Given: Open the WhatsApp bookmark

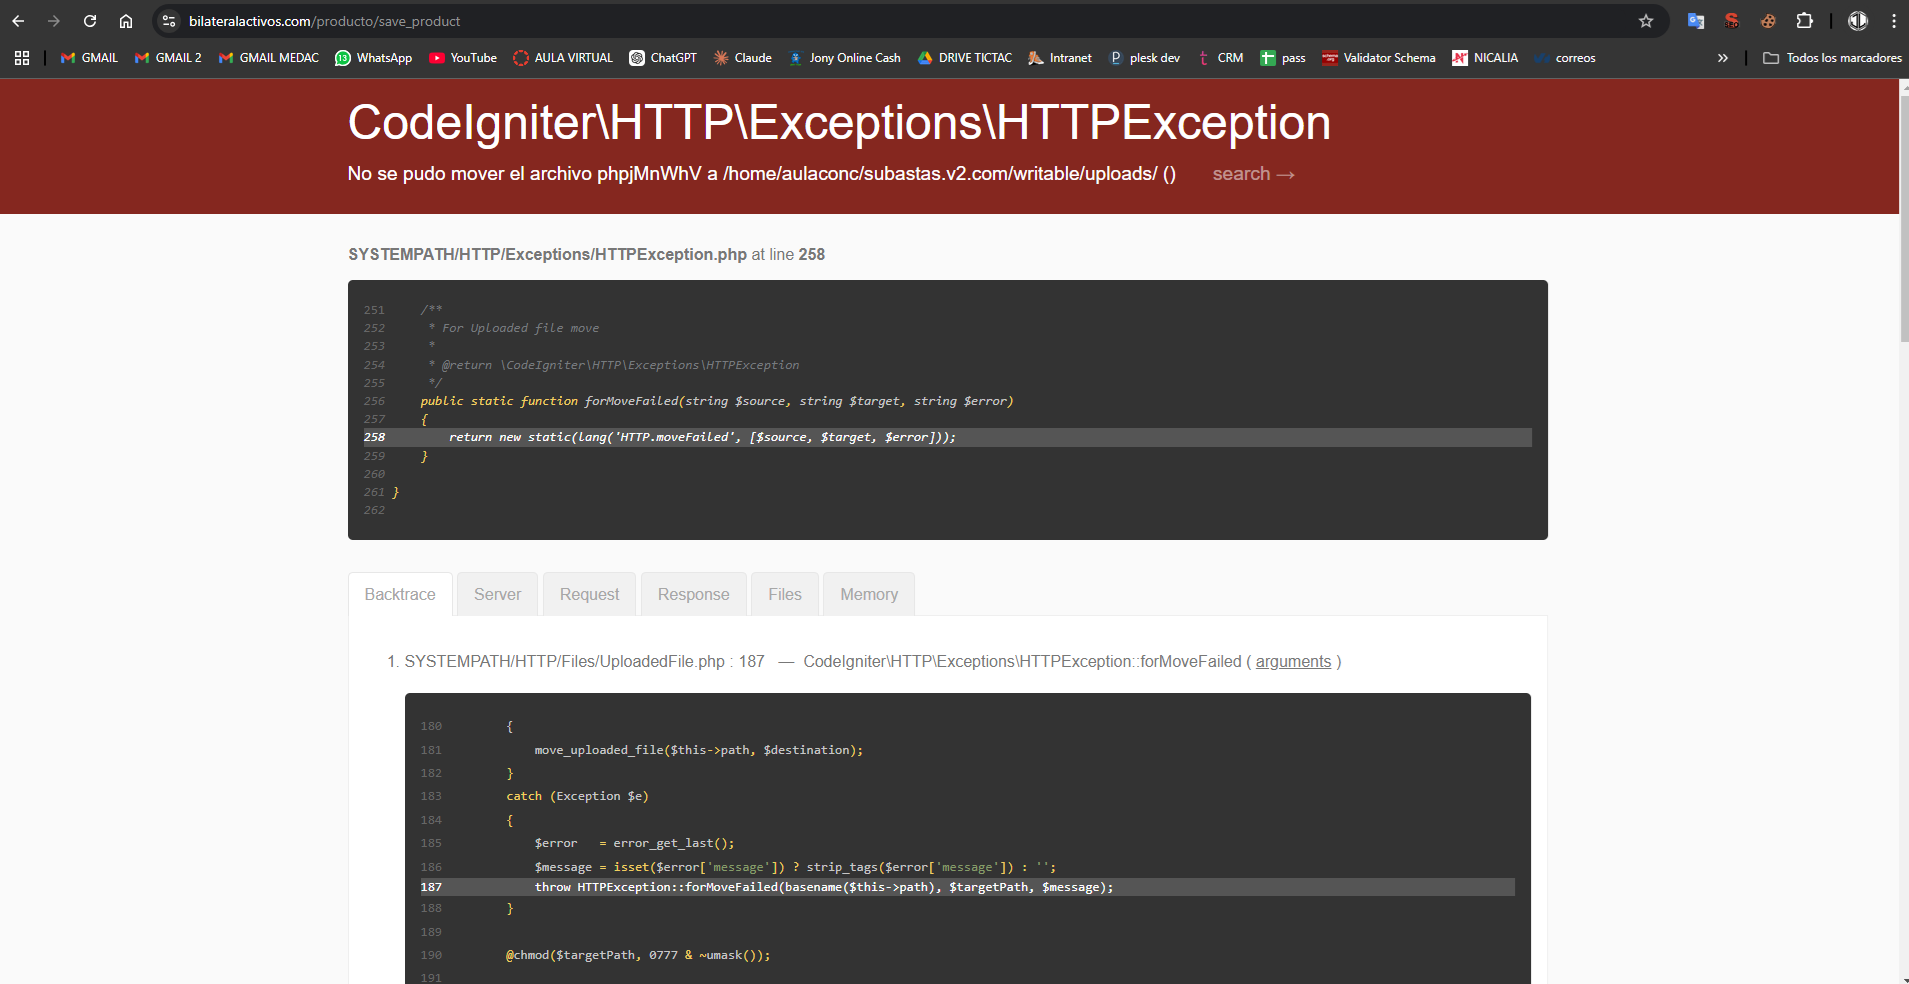Looking at the screenshot, I should [374, 58].
